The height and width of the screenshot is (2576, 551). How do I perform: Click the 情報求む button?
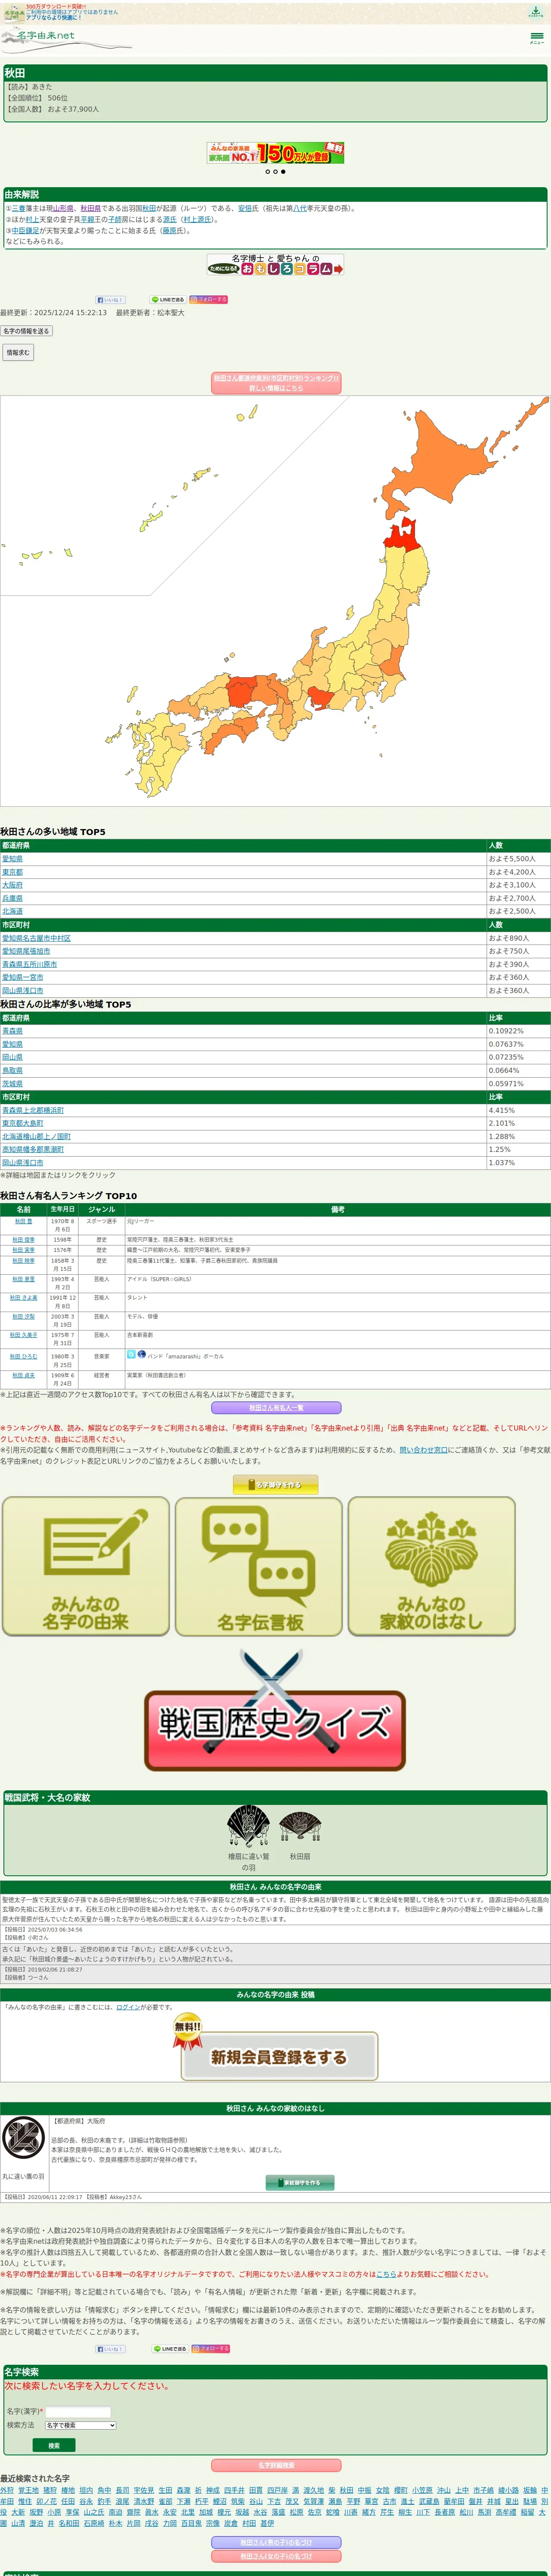(x=18, y=352)
